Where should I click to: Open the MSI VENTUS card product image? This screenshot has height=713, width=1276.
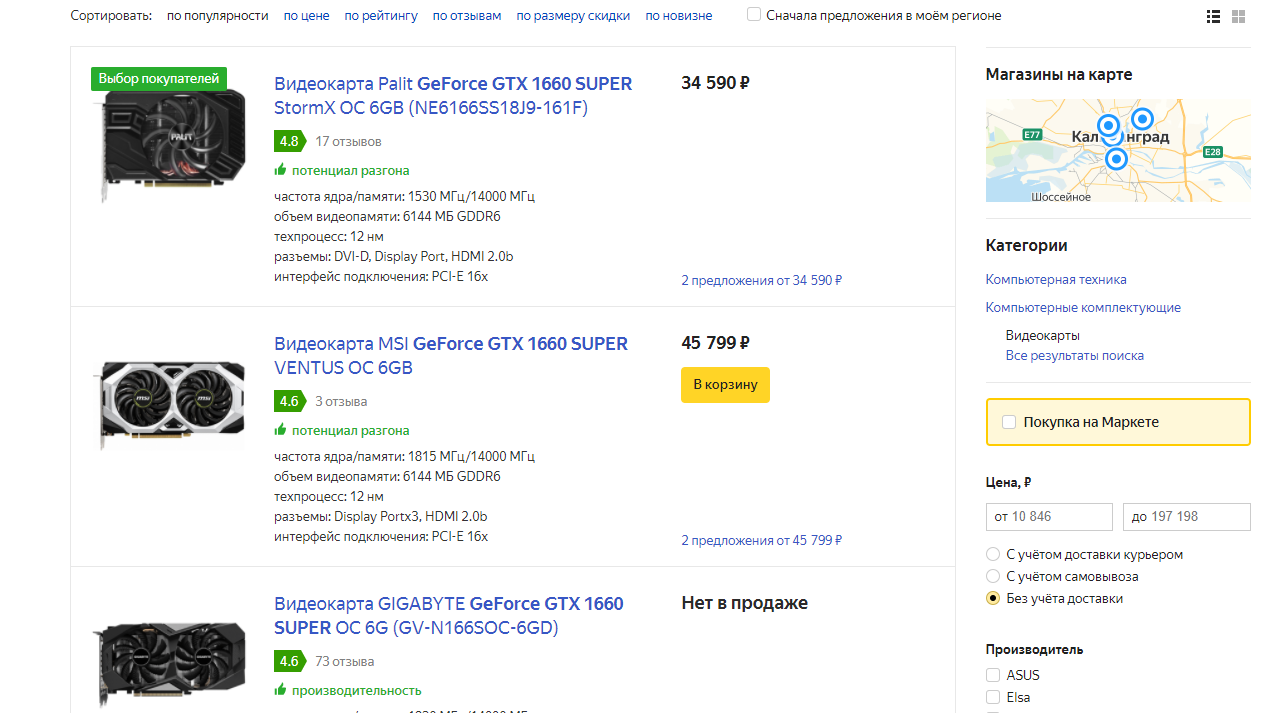172,404
